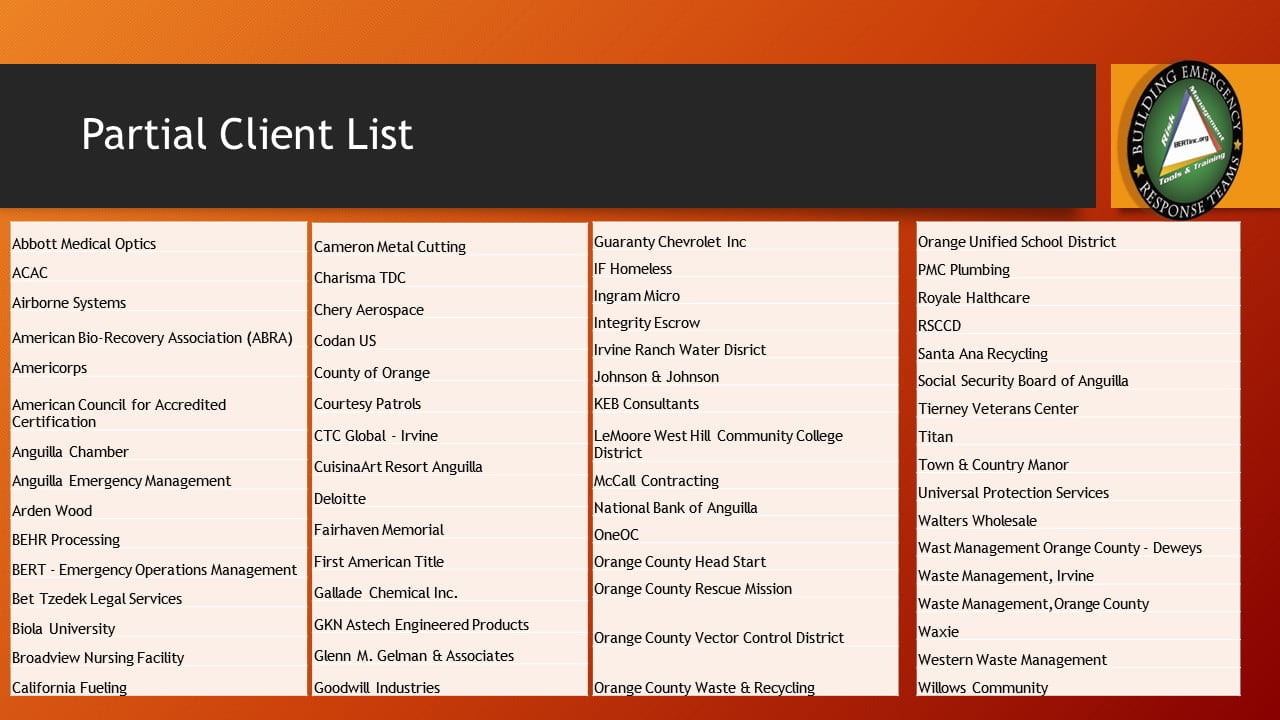Select Orange County Vector Control District
The width and height of the screenshot is (1280, 720).
[x=719, y=638]
